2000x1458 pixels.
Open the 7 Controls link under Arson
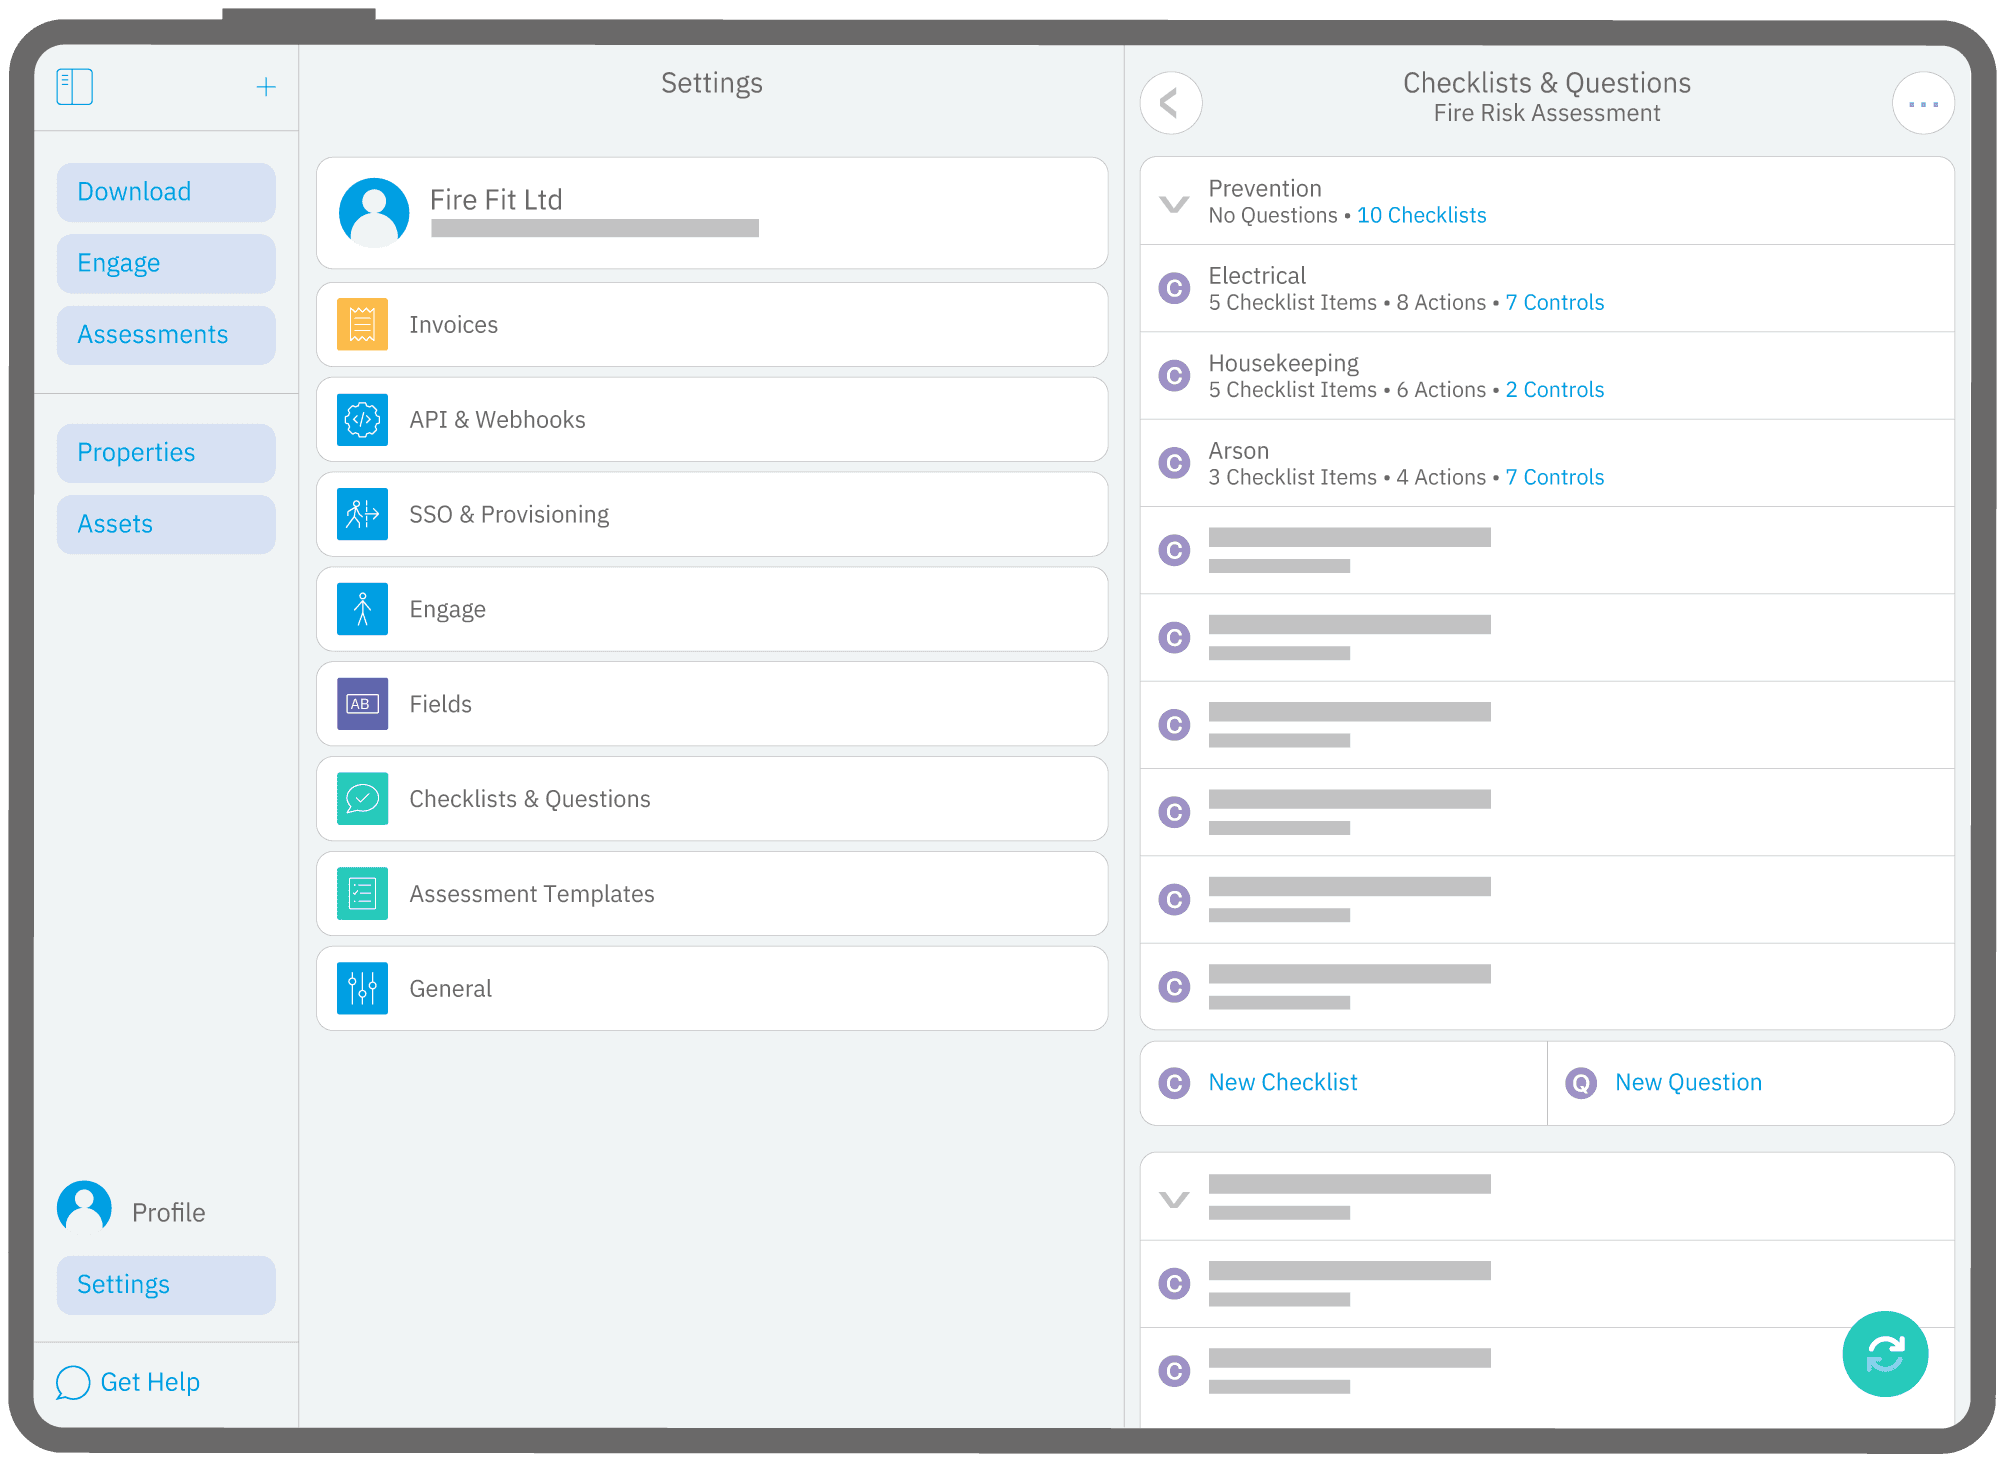point(1554,478)
